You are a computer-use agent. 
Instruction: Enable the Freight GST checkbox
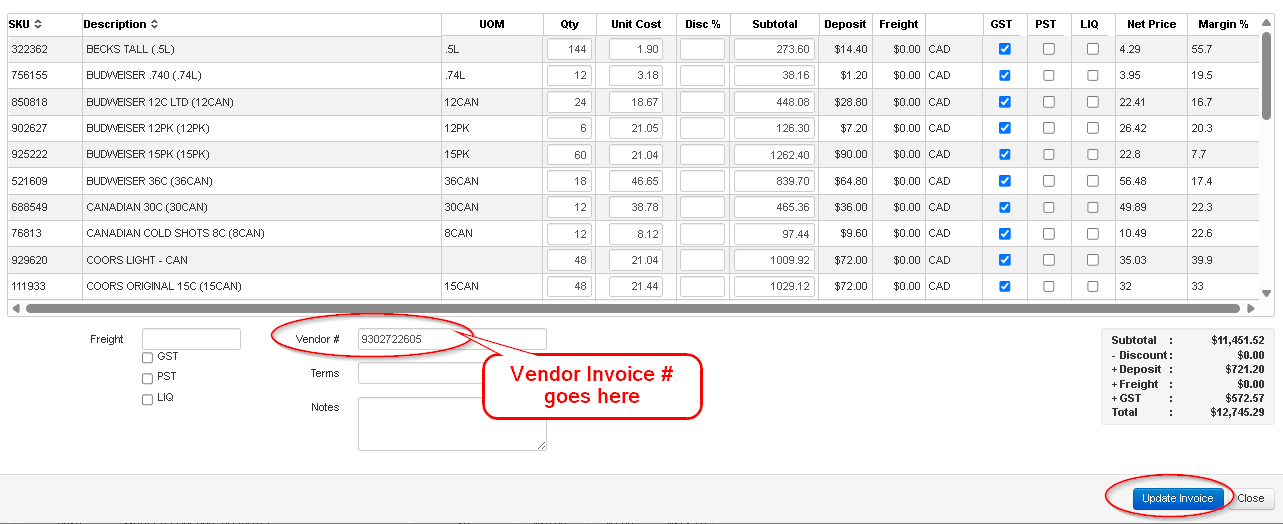click(x=148, y=357)
